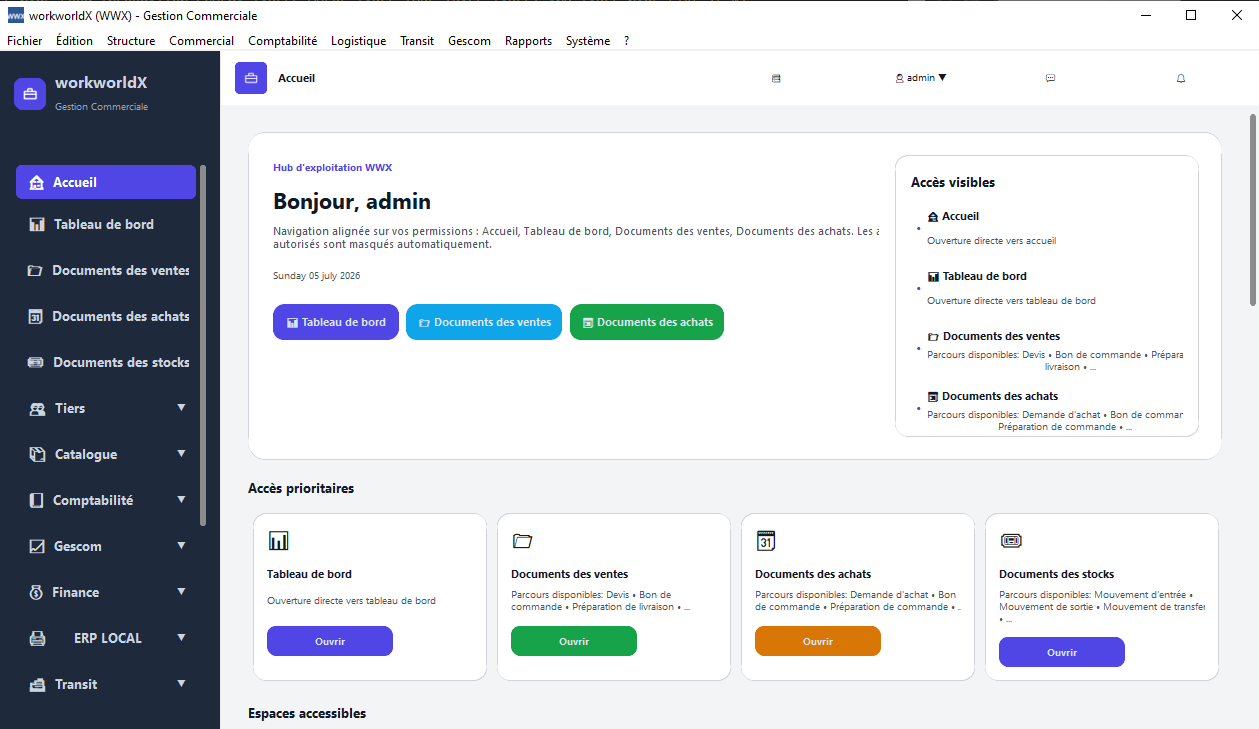Expand the Finance section arrow

click(181, 592)
